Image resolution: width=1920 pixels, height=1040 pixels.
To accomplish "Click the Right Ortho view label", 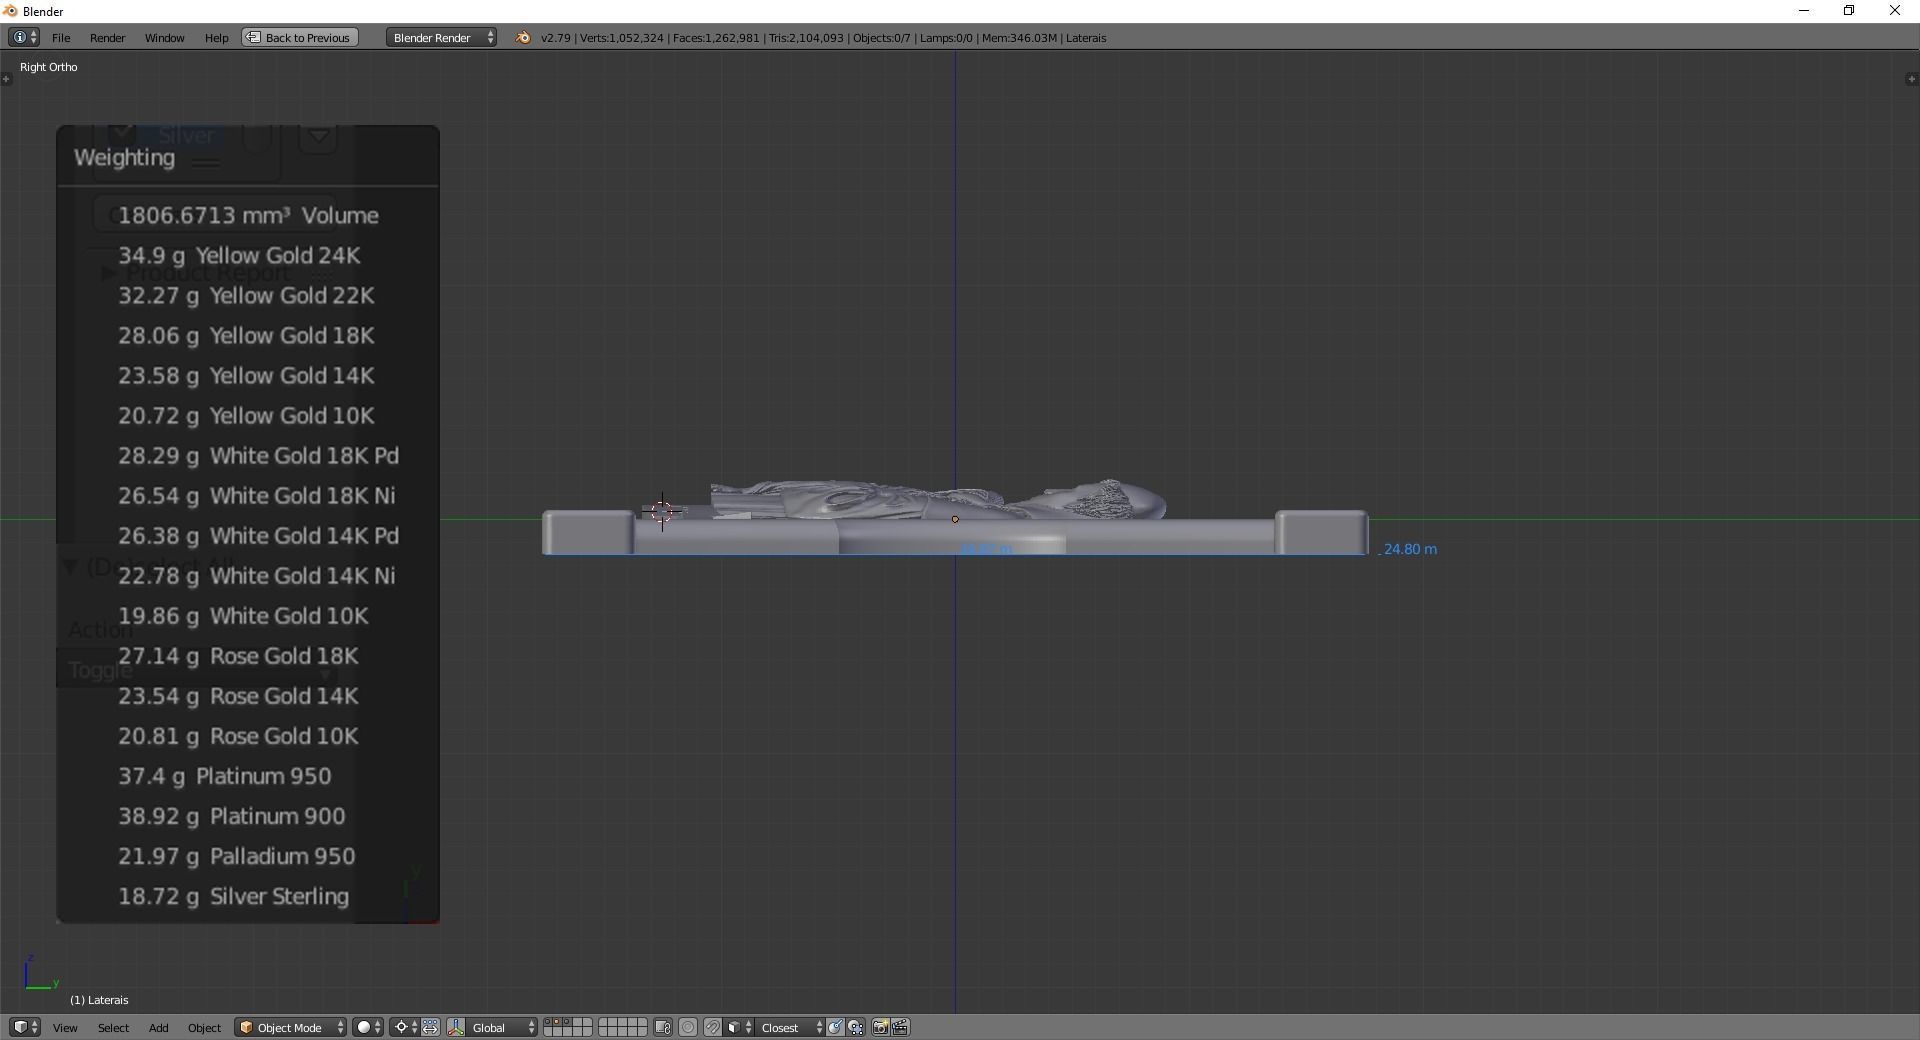I will [48, 67].
